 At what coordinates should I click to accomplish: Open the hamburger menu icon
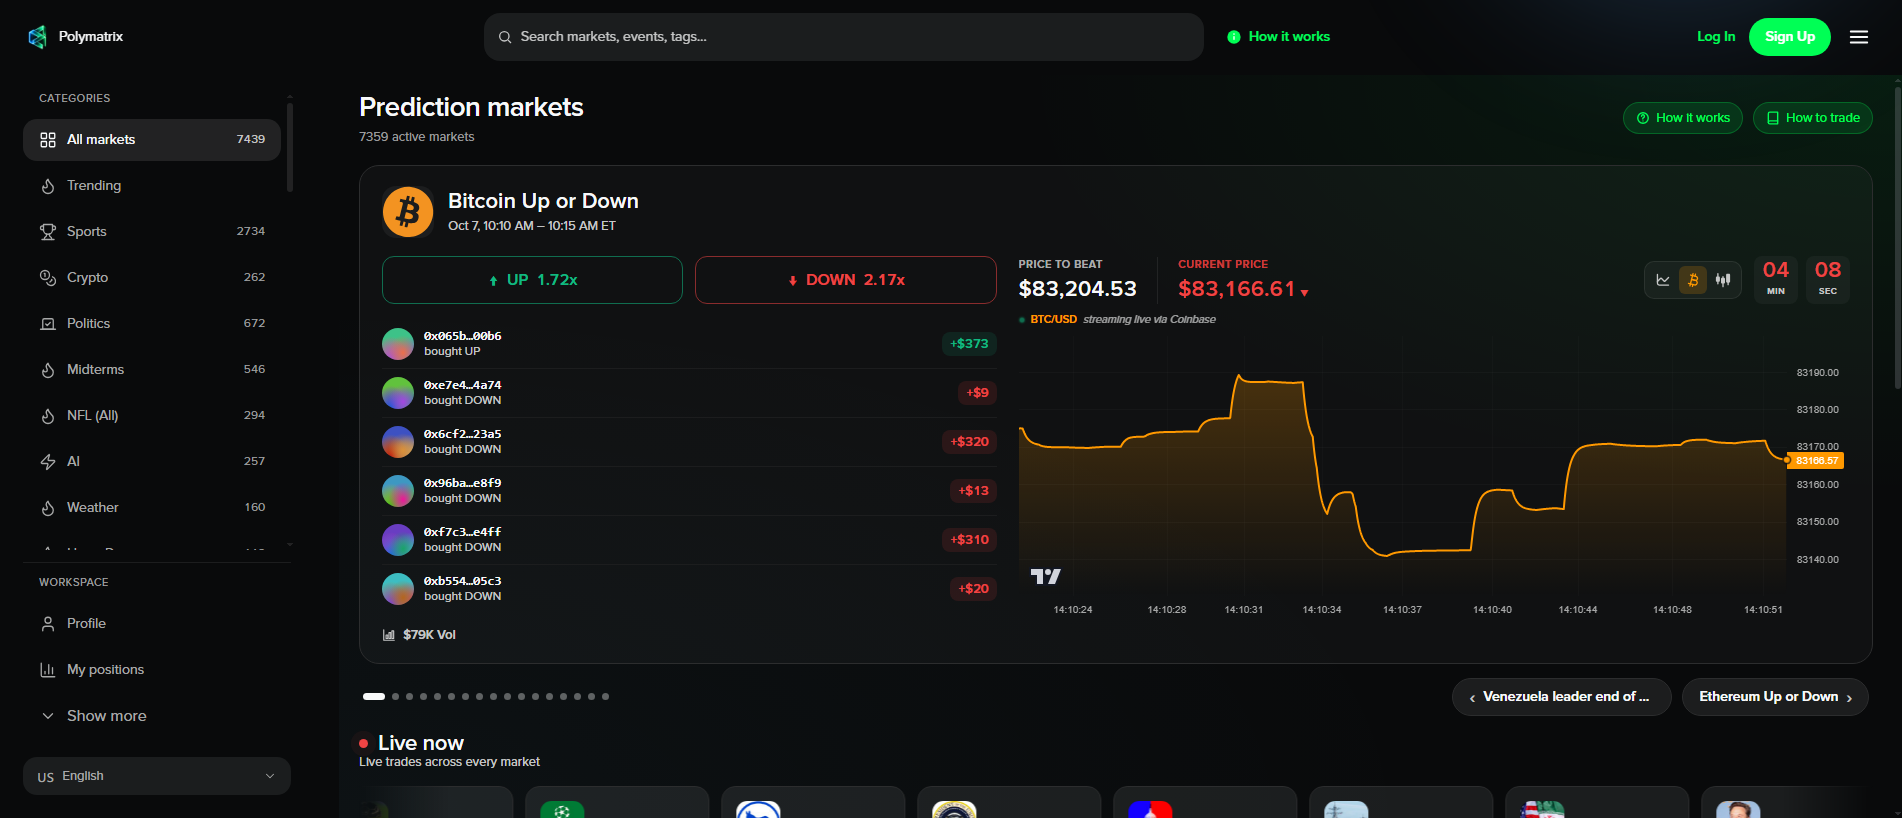[1858, 37]
